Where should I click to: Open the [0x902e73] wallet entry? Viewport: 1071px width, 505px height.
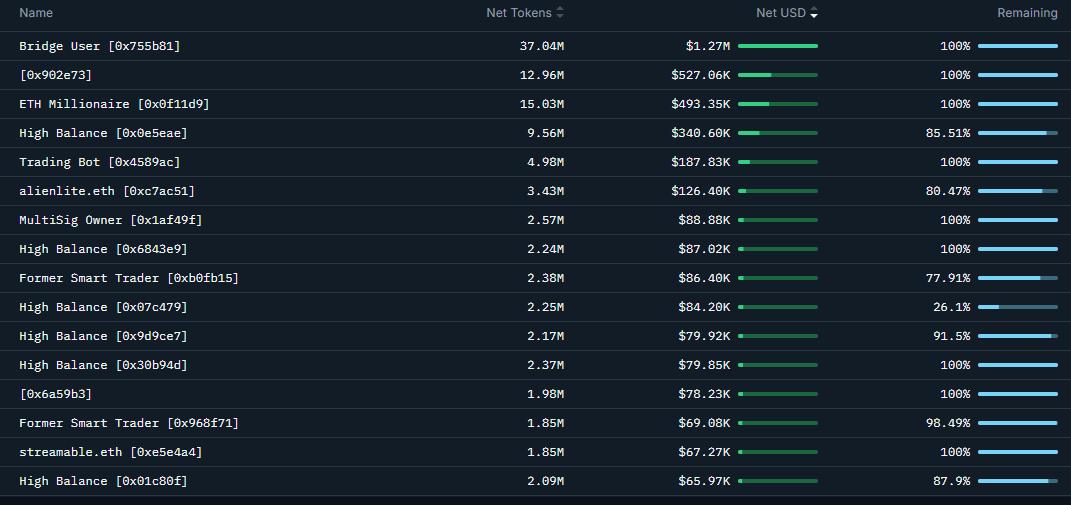(x=56, y=75)
